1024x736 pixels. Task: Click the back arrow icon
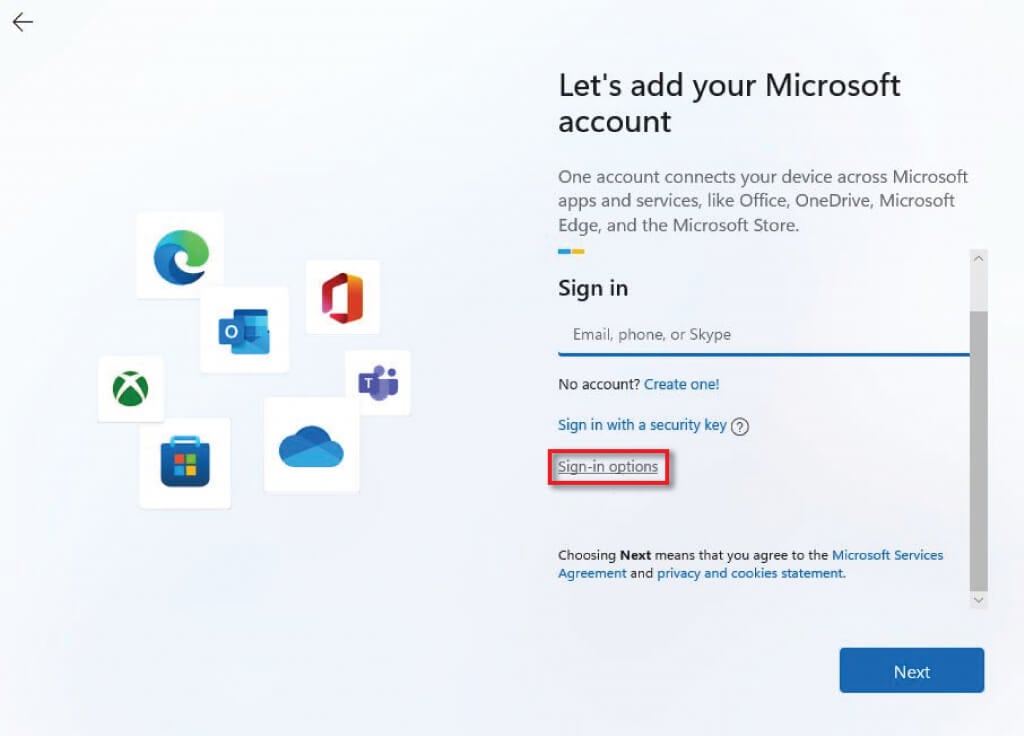pyautogui.click(x=22, y=22)
